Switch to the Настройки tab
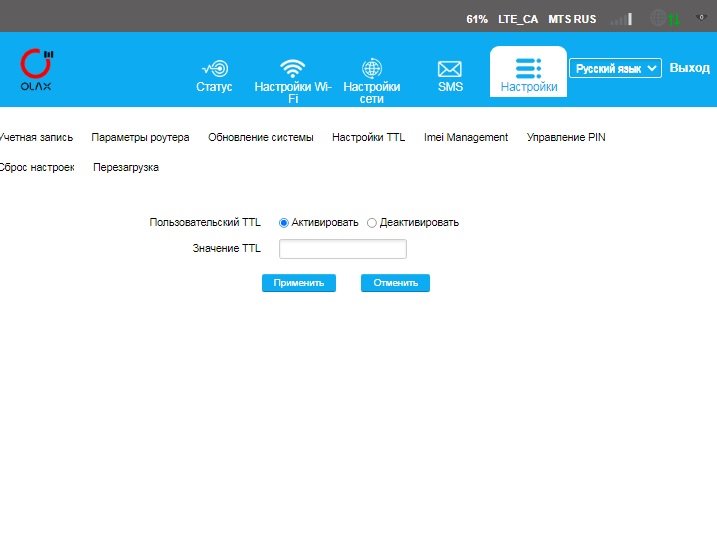This screenshot has width=717, height=536. click(x=528, y=73)
